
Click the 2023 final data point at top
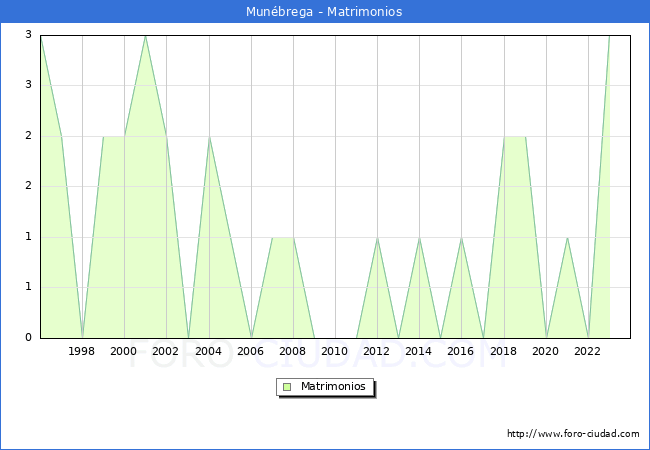point(609,36)
